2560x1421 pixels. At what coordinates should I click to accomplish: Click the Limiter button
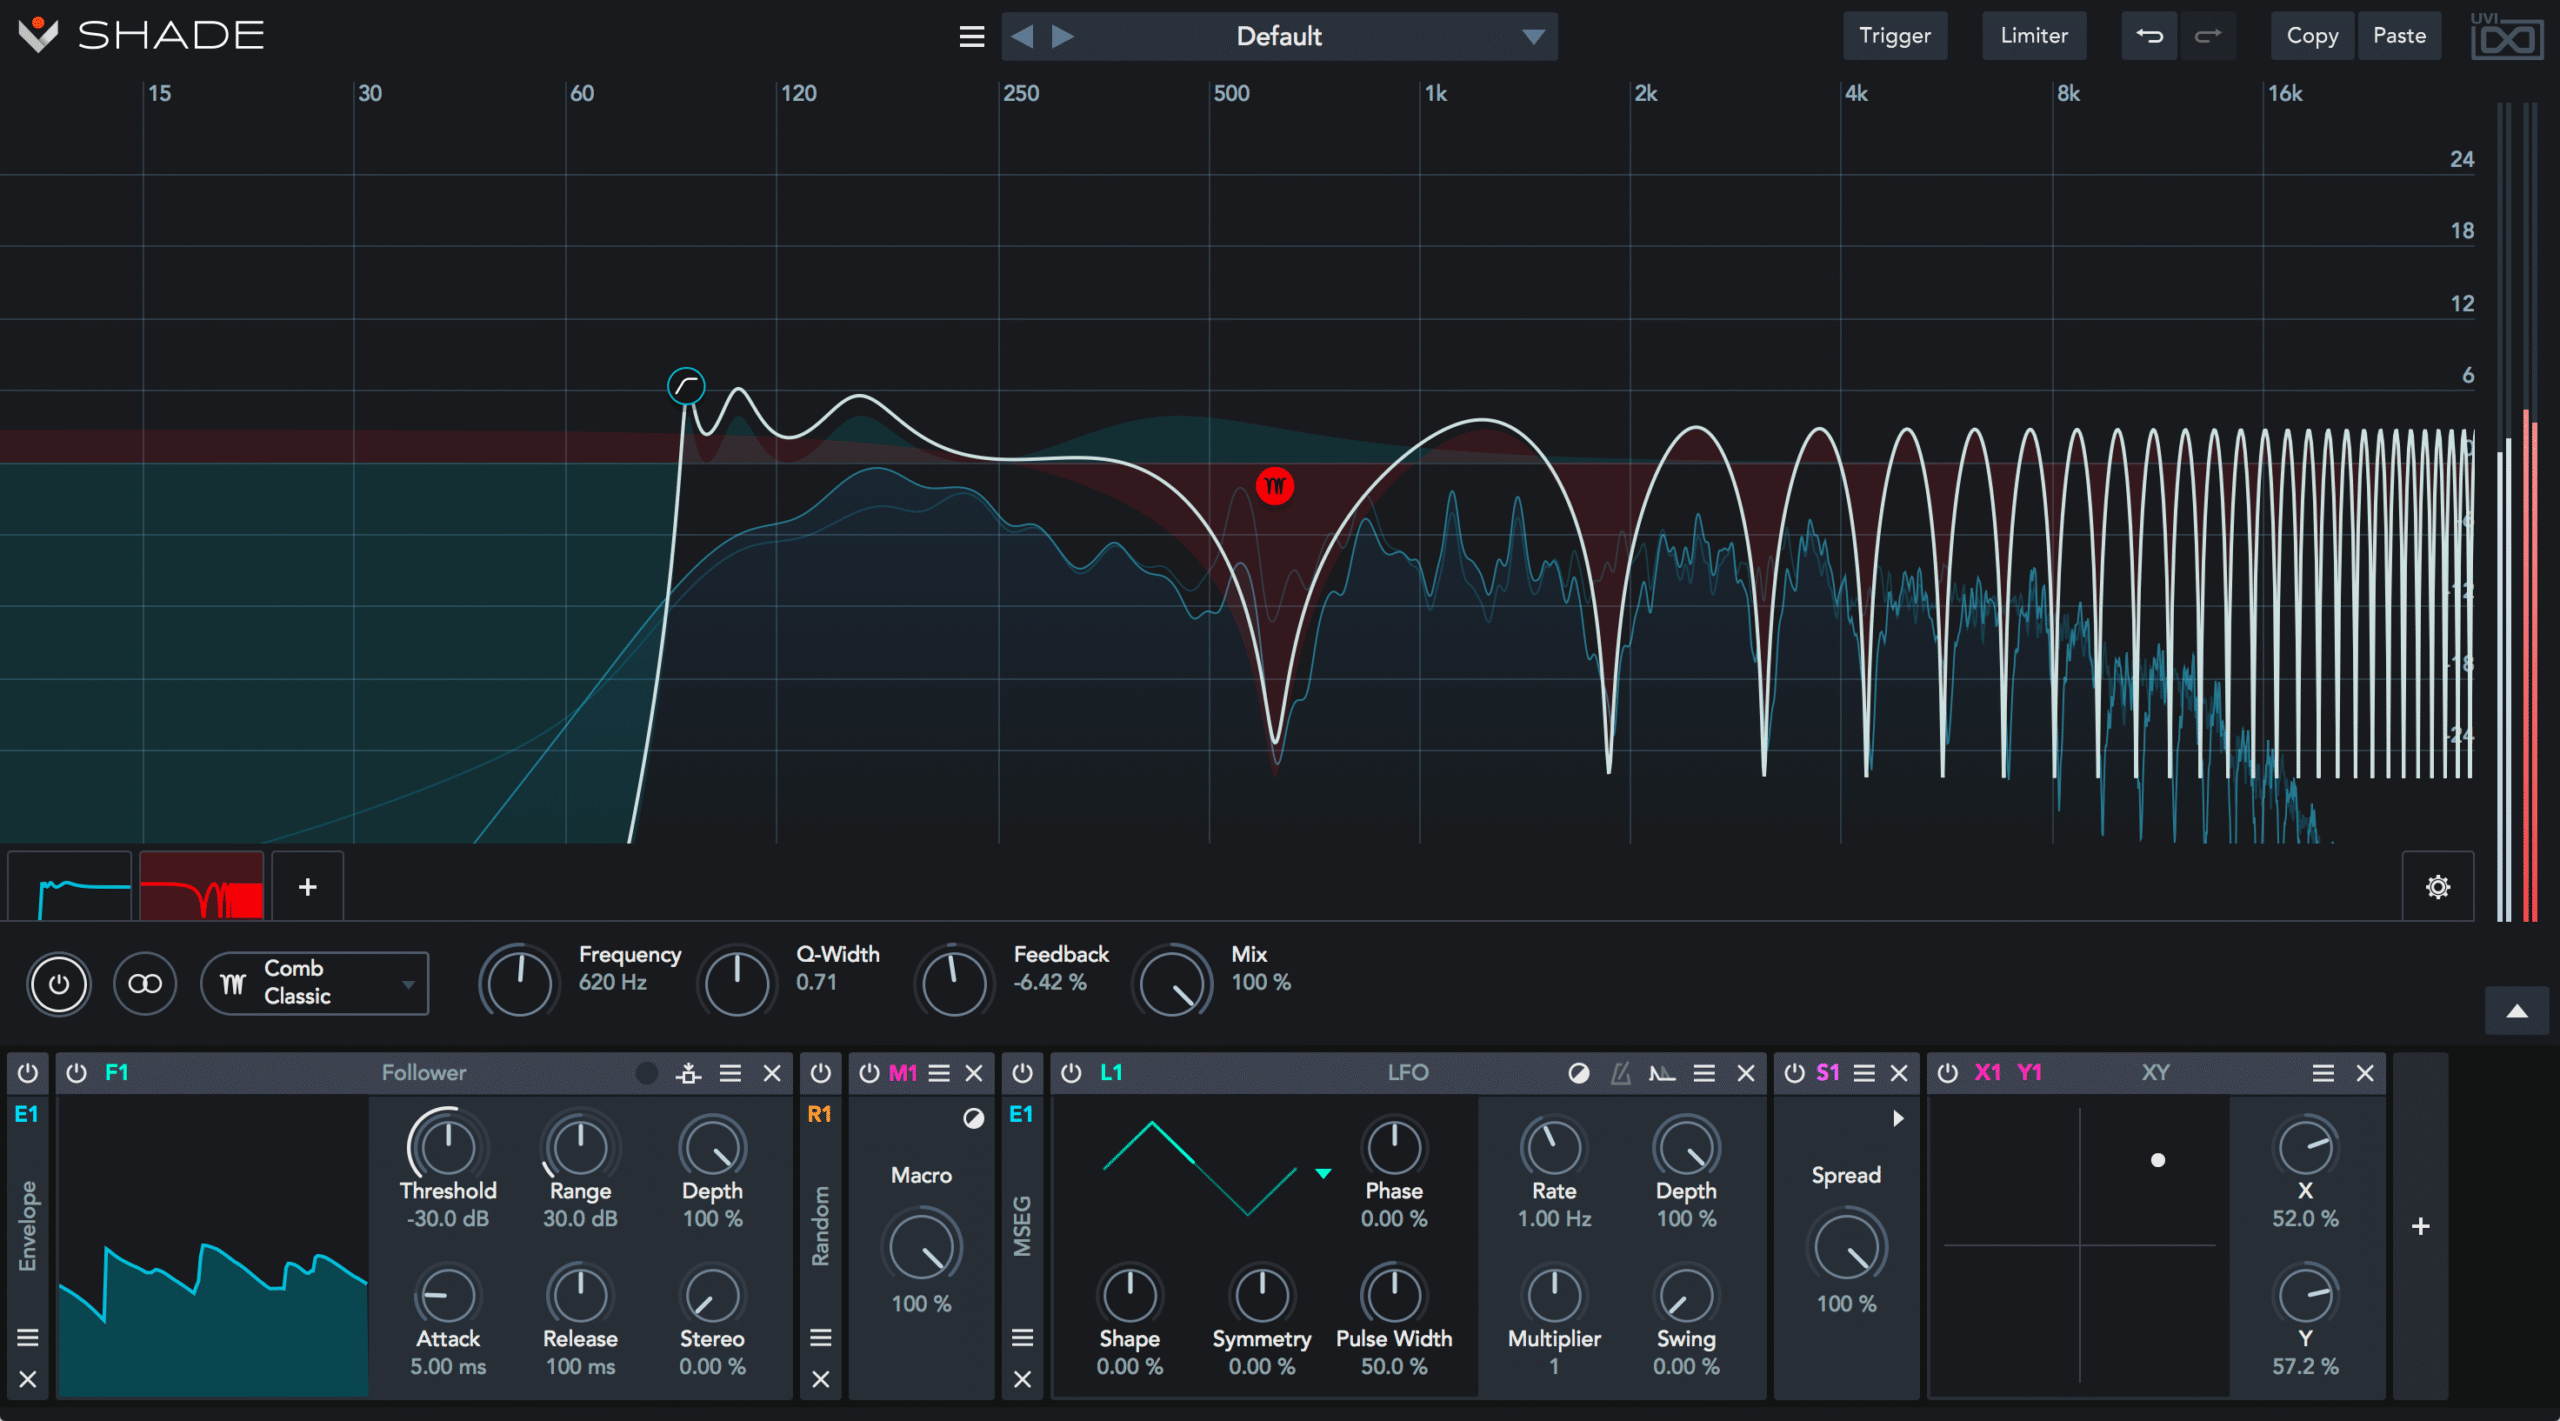coord(2033,36)
